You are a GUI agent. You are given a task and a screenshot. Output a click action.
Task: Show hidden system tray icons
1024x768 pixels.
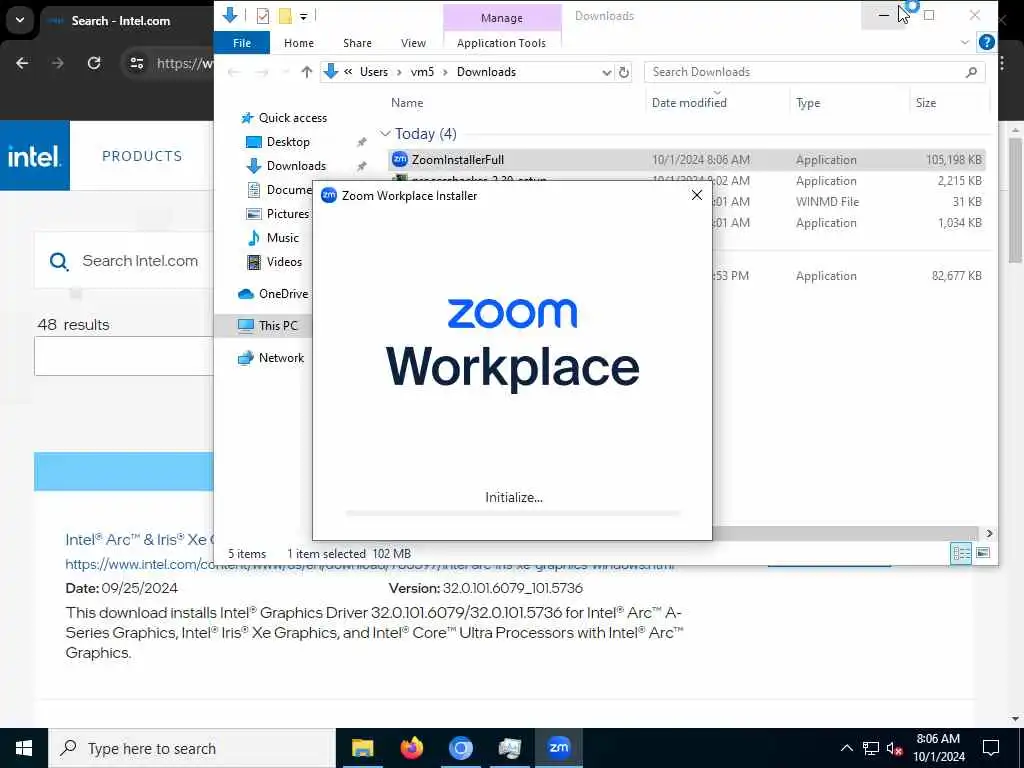[x=846, y=748]
